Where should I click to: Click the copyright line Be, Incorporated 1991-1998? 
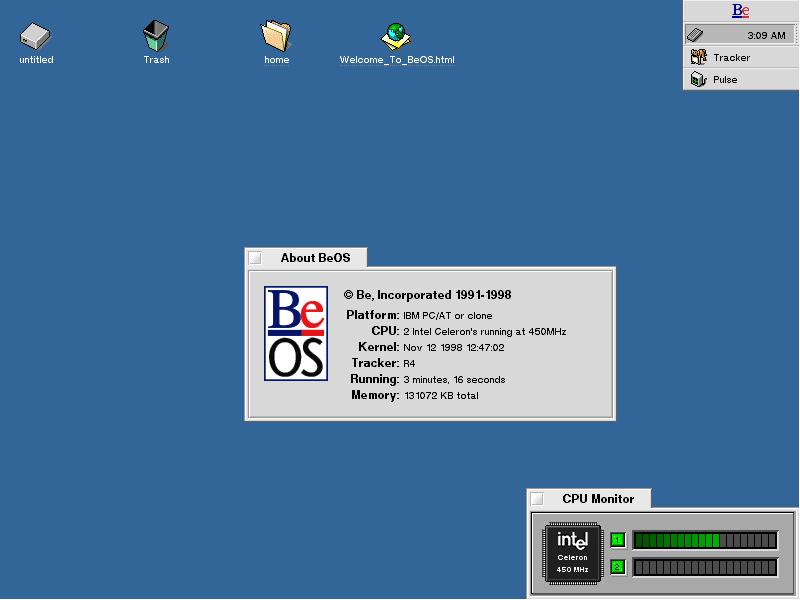click(428, 295)
